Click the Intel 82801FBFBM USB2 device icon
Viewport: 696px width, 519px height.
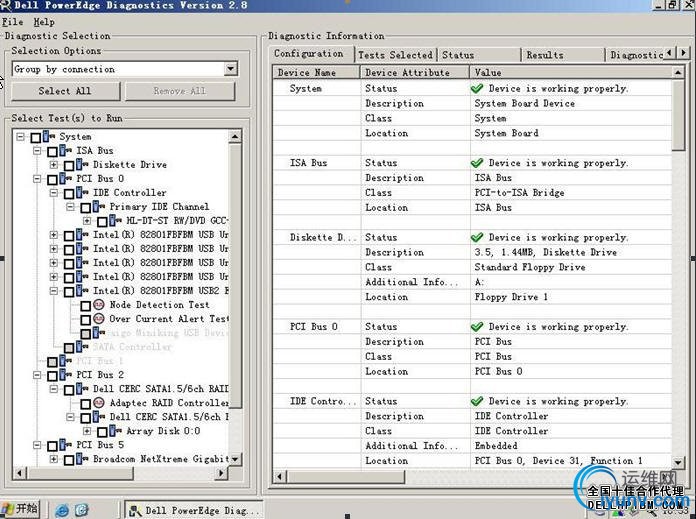click(x=82, y=291)
